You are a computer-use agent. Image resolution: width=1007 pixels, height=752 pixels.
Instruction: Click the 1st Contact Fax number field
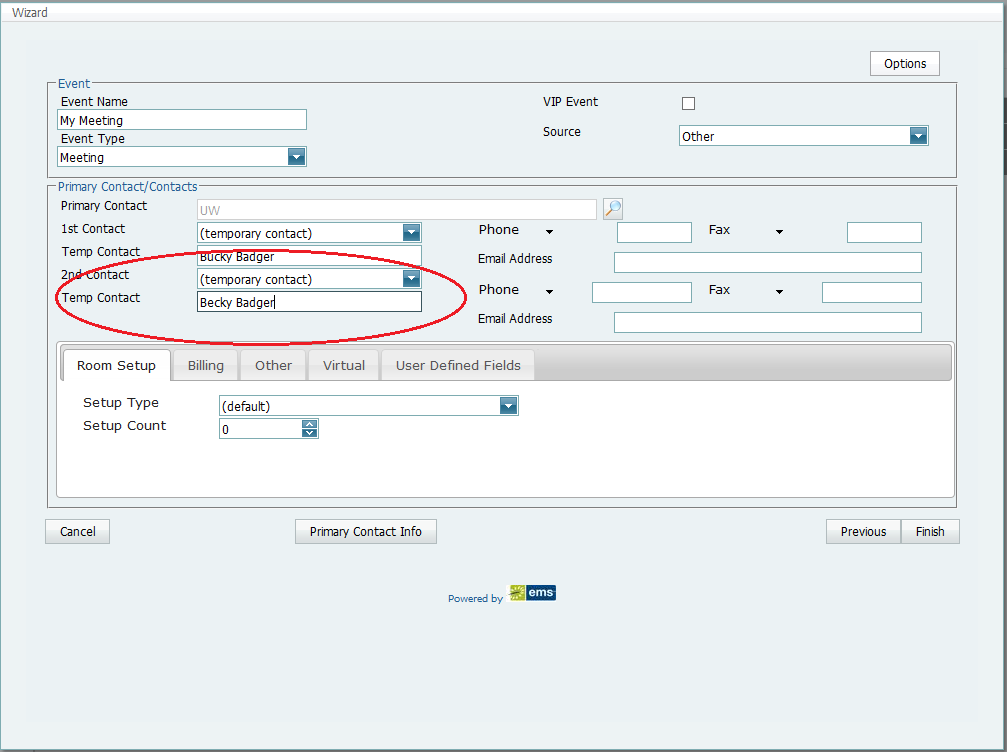tap(884, 232)
